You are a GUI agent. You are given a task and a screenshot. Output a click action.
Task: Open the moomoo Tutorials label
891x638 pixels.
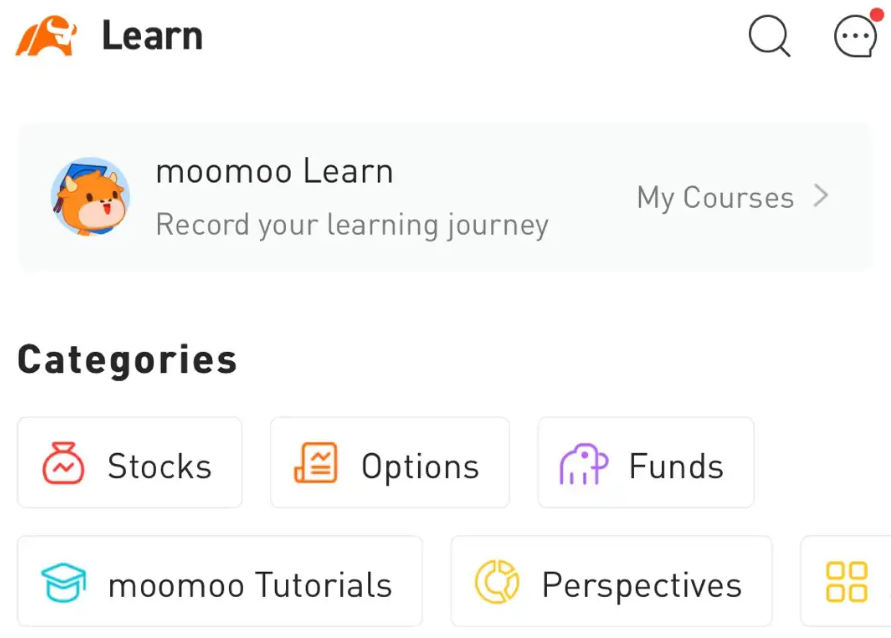pos(250,584)
